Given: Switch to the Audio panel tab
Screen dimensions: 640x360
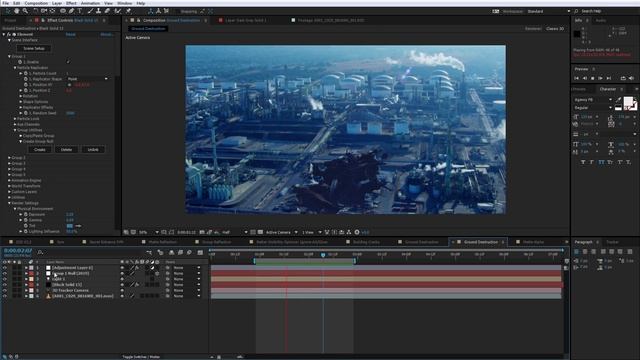Looking at the screenshot, I should [x=600, y=20].
